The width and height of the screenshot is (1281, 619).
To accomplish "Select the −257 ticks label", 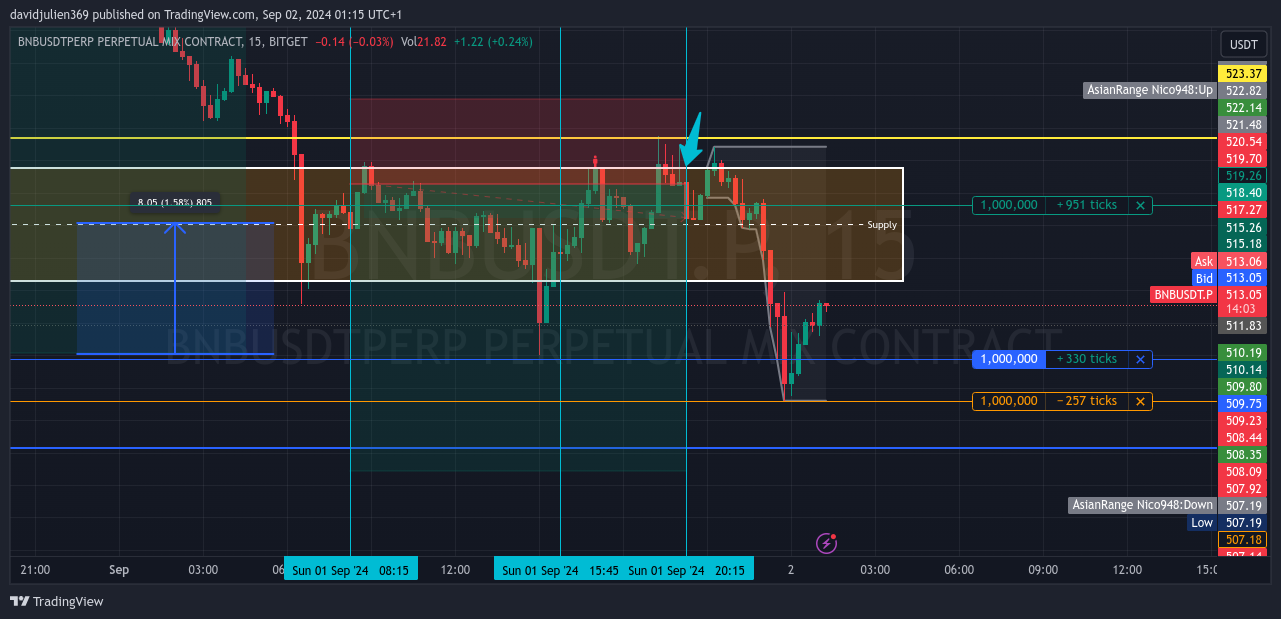I will [1086, 401].
